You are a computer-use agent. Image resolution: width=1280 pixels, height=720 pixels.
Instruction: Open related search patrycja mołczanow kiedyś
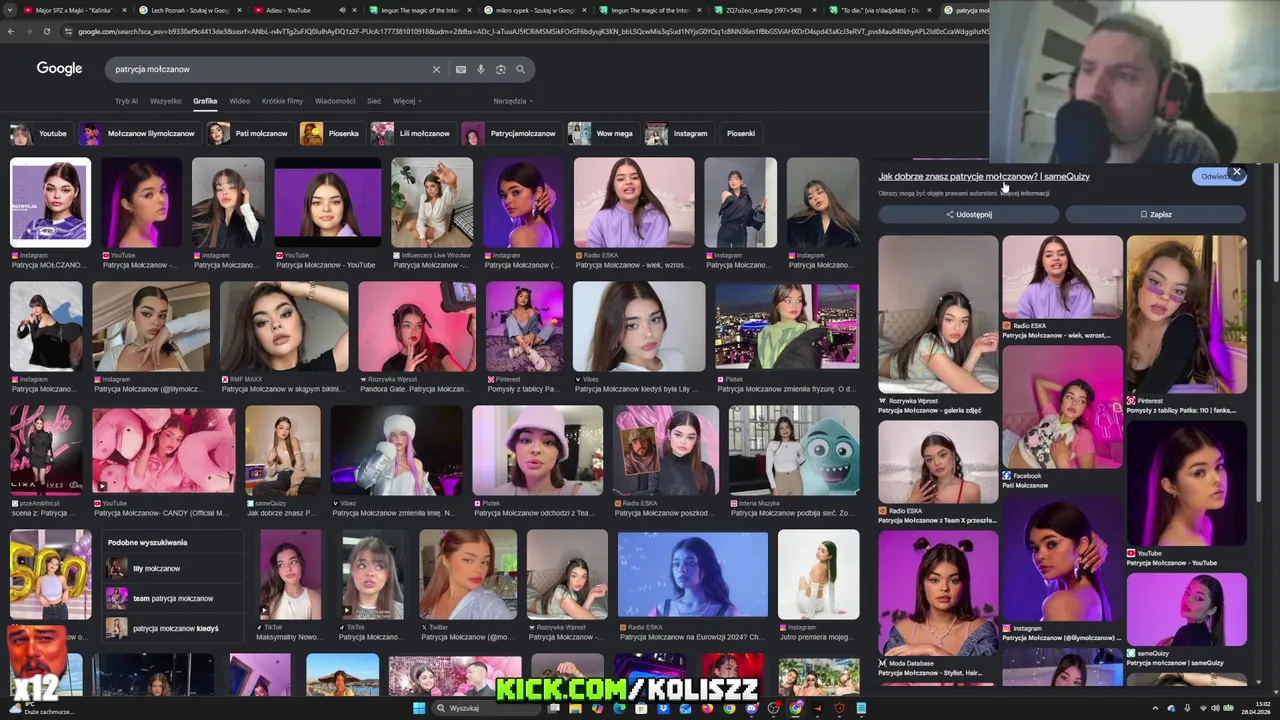coord(174,628)
